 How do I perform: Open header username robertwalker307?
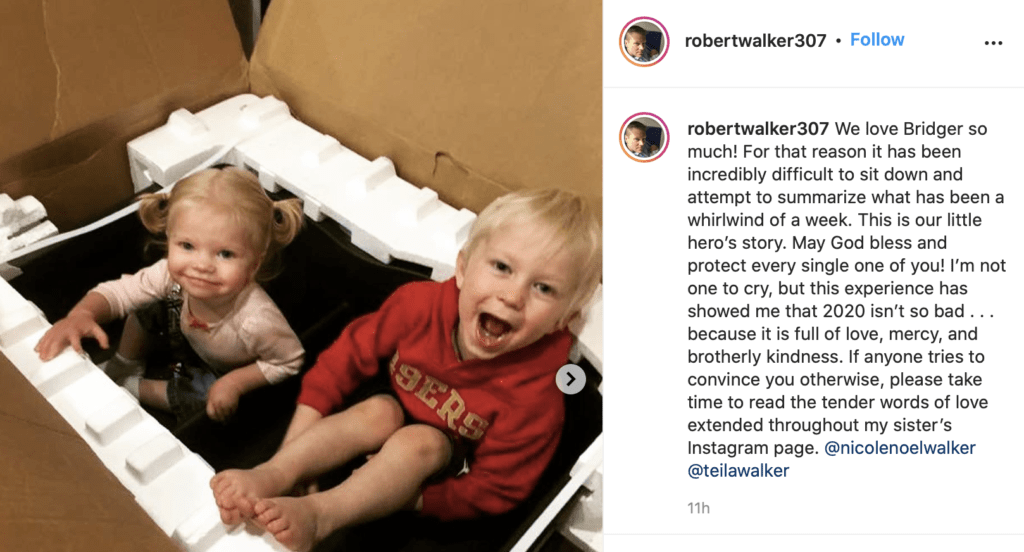(756, 41)
